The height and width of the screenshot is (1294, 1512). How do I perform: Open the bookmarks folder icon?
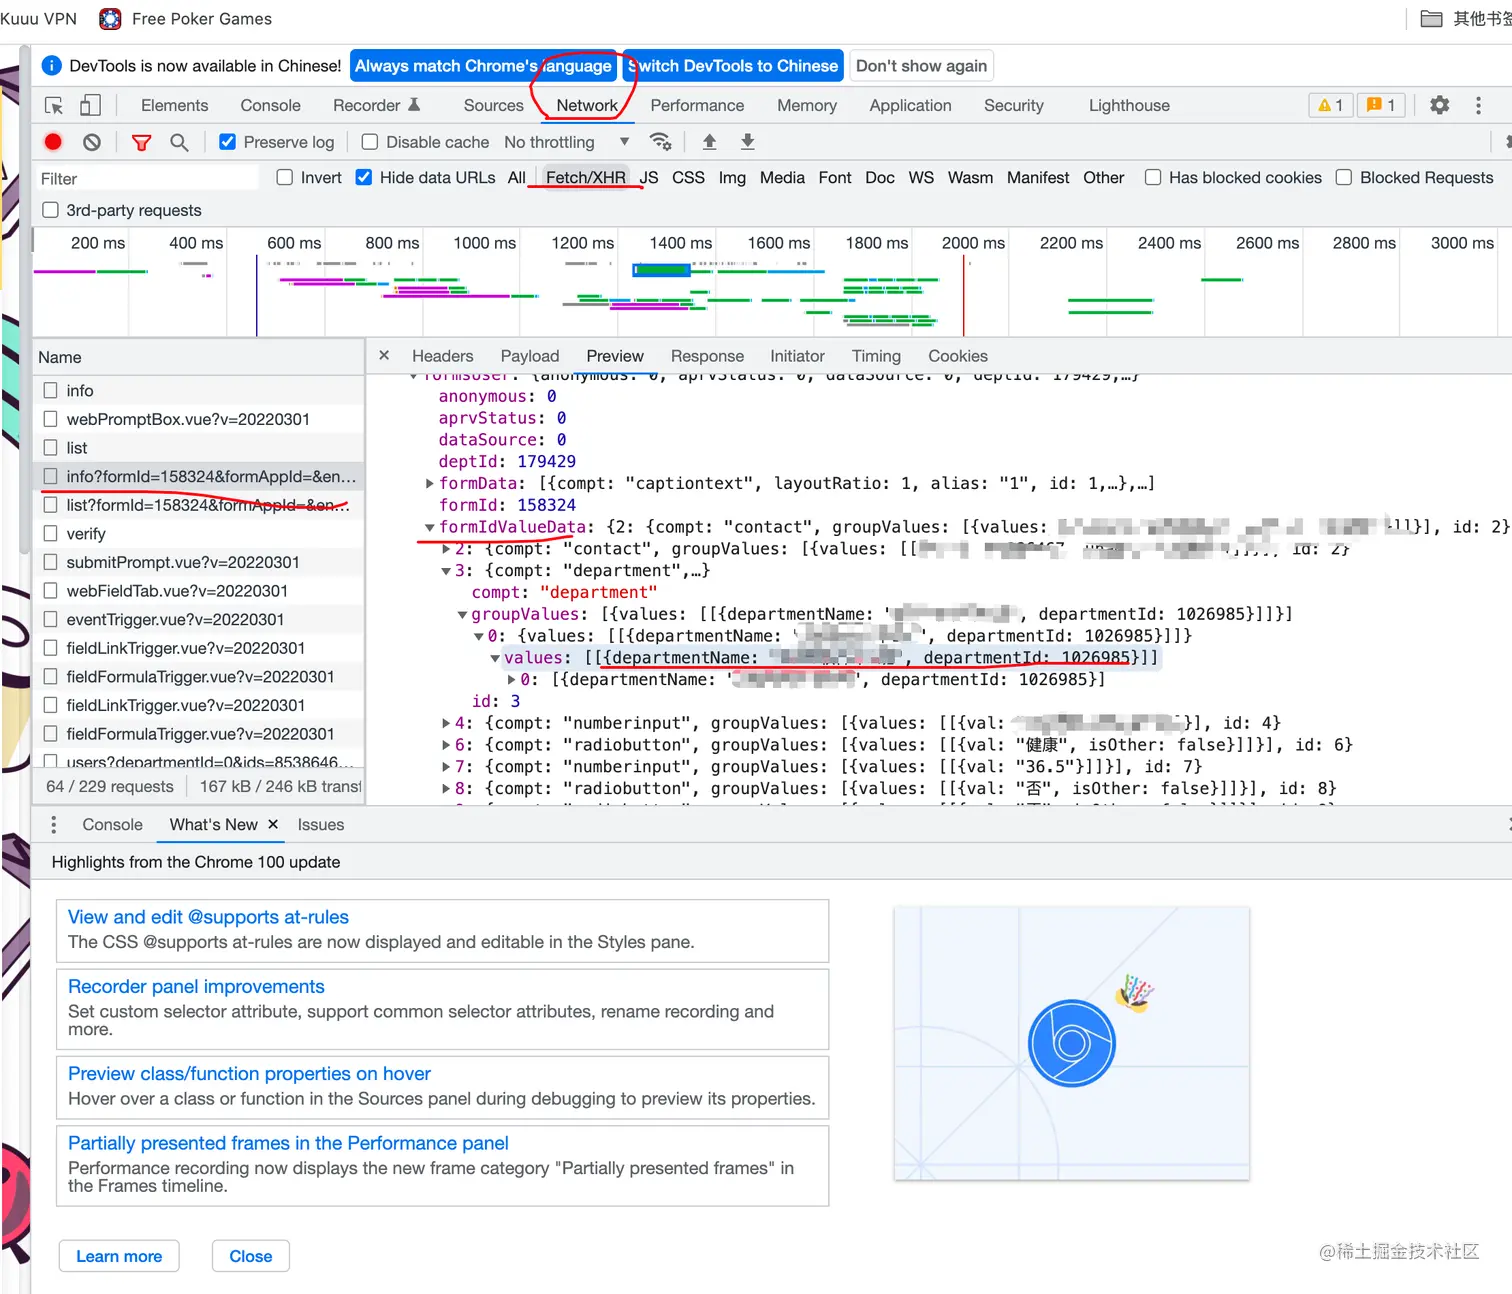click(1431, 19)
